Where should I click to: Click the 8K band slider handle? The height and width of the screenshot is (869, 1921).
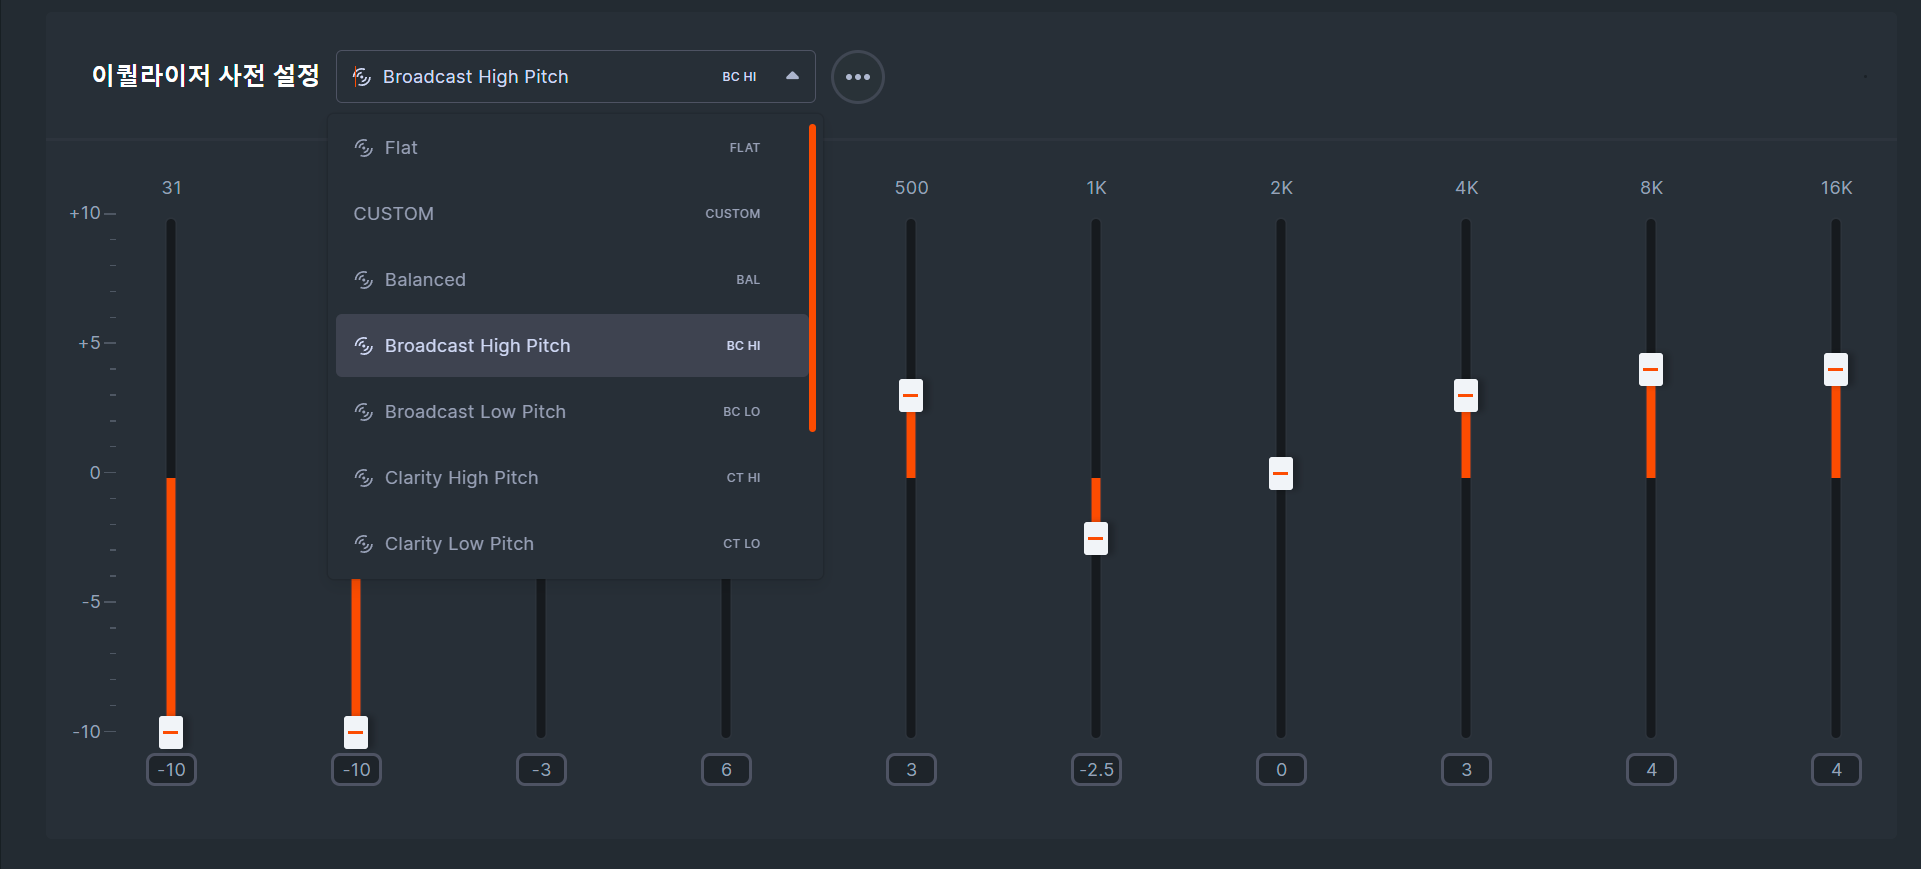point(1651,369)
